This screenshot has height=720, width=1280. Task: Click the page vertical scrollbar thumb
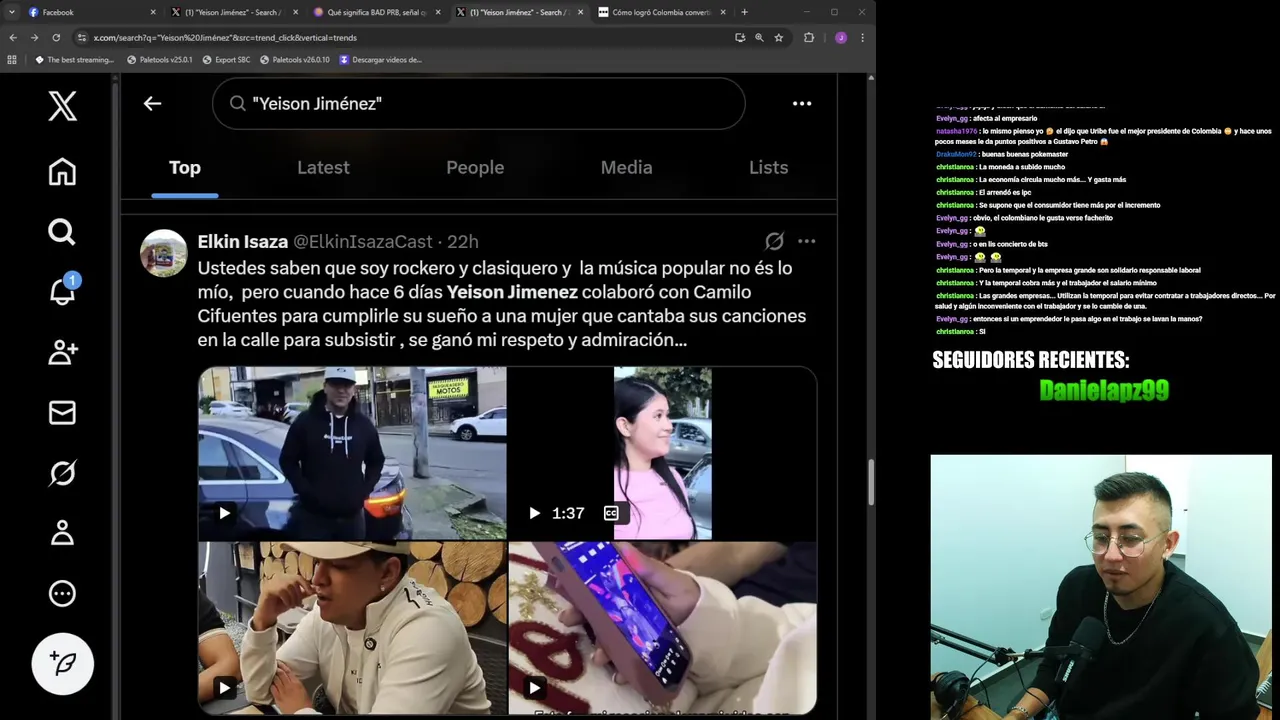871,483
